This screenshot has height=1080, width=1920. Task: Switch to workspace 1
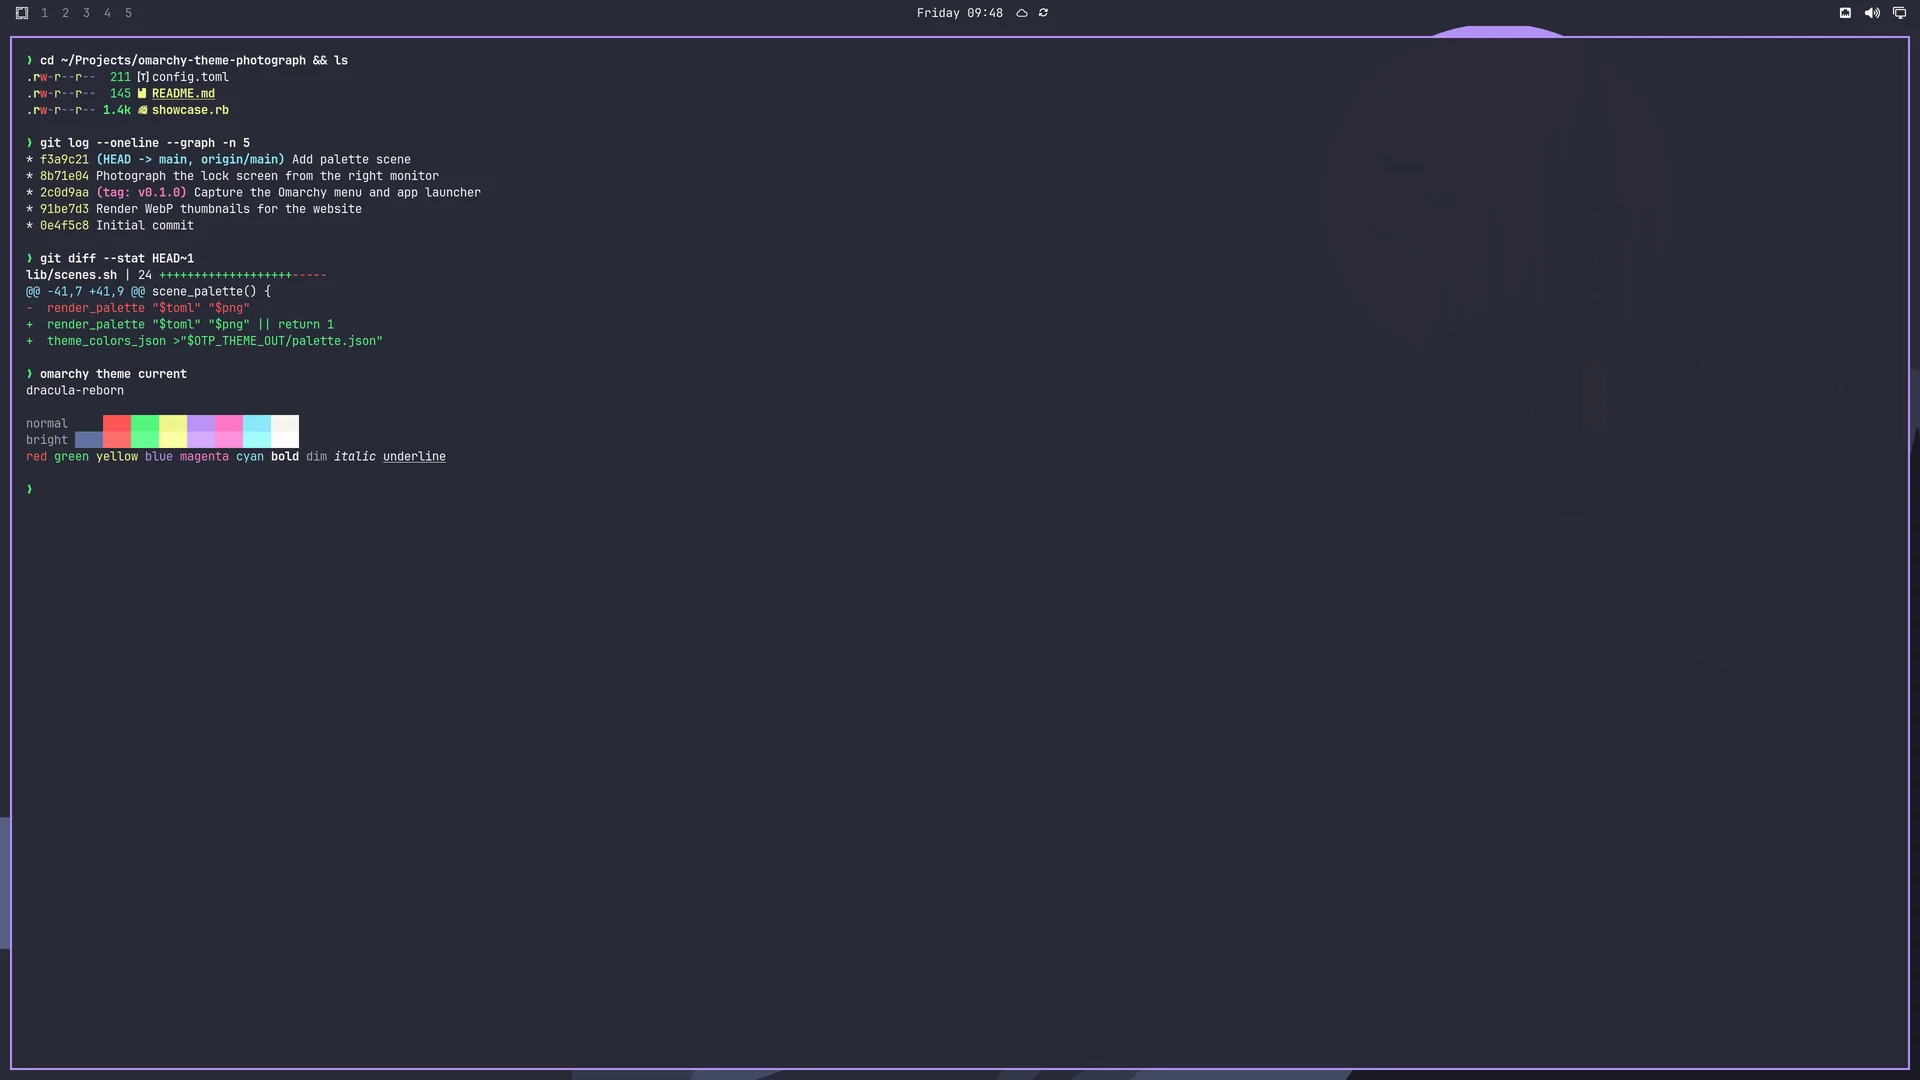point(44,13)
